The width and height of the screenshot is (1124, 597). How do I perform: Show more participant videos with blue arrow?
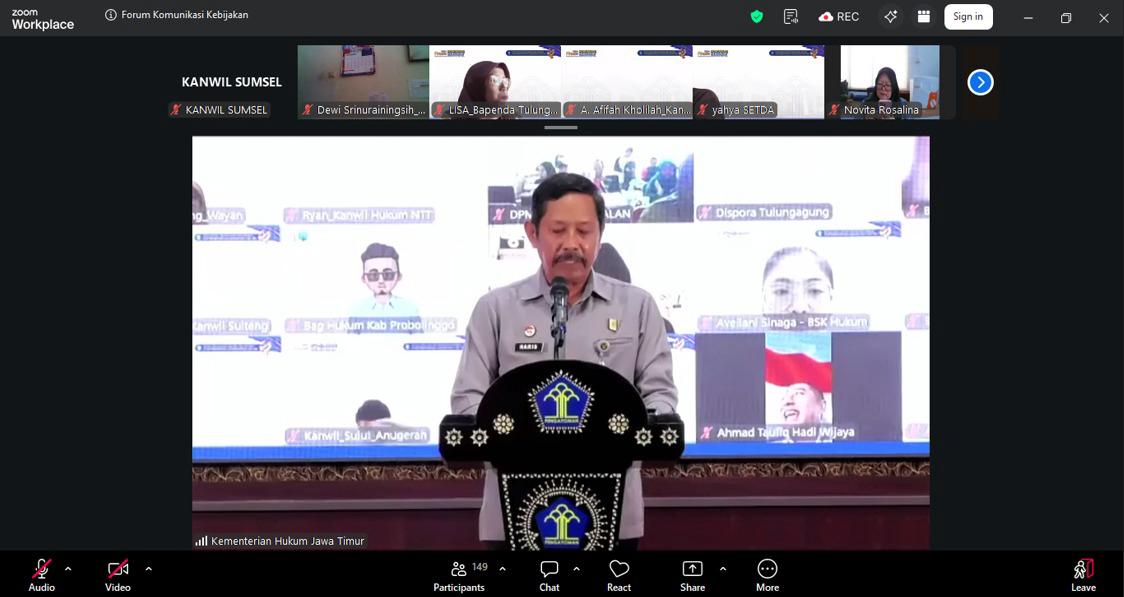[x=979, y=81]
